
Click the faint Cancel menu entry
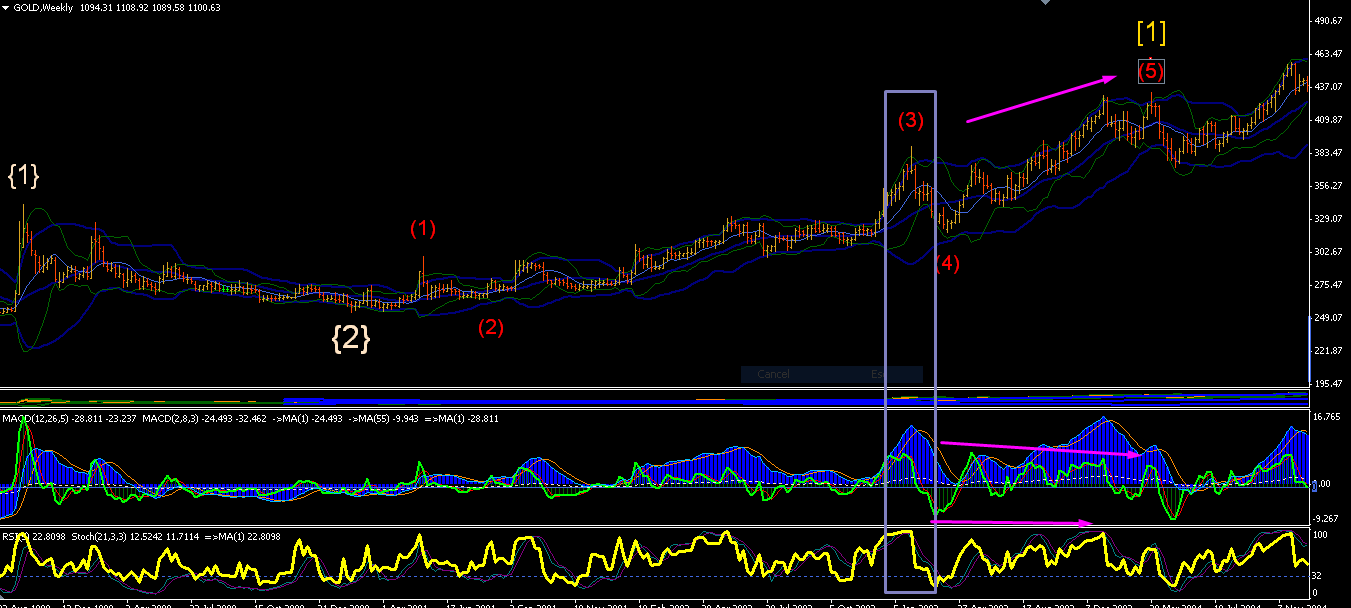click(773, 374)
